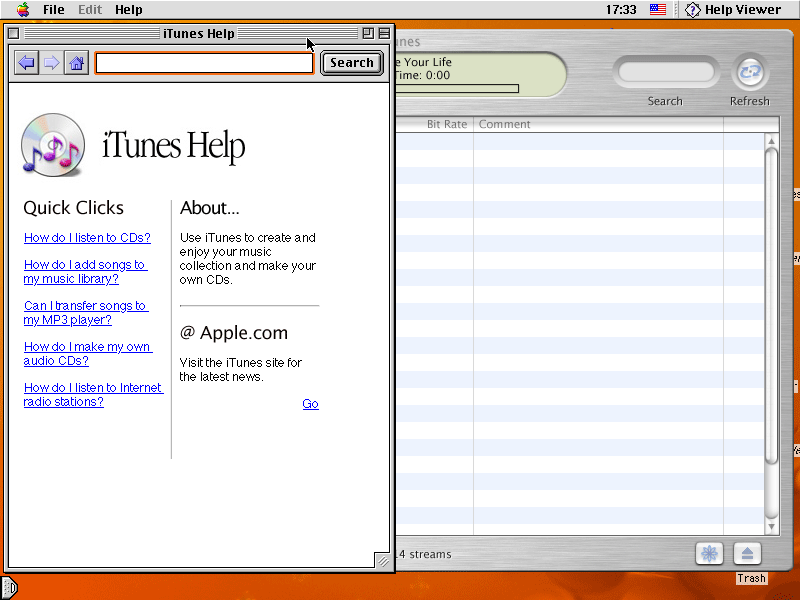Click the down arrow of iTunes scrollbar
The image size is (800, 600).
coord(771,527)
